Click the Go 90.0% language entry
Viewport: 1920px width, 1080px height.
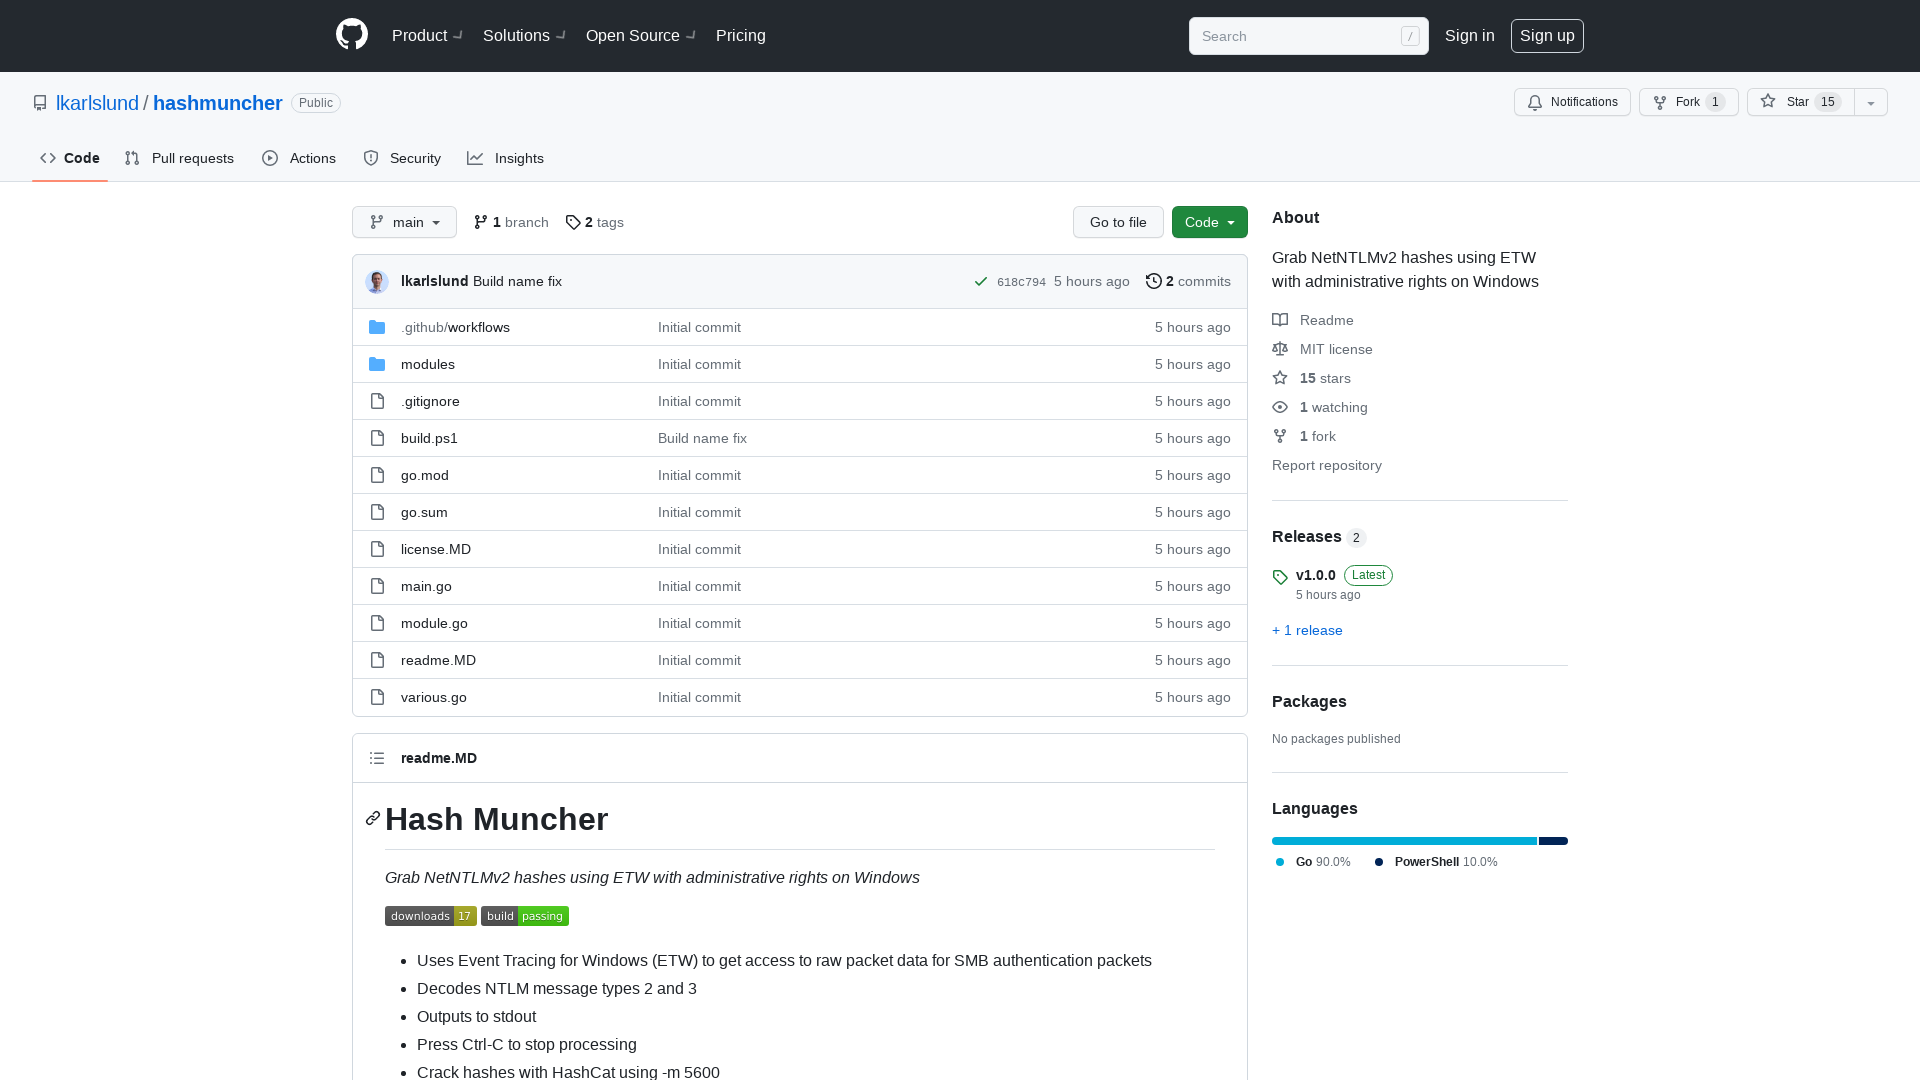[x=1313, y=862]
